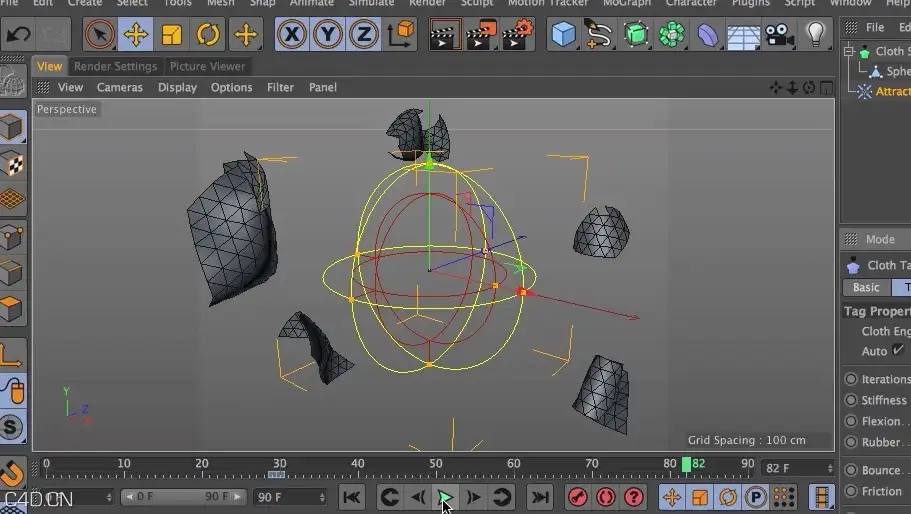The image size is (911, 514).
Task: Activate the Rotate tool
Action: 207,34
